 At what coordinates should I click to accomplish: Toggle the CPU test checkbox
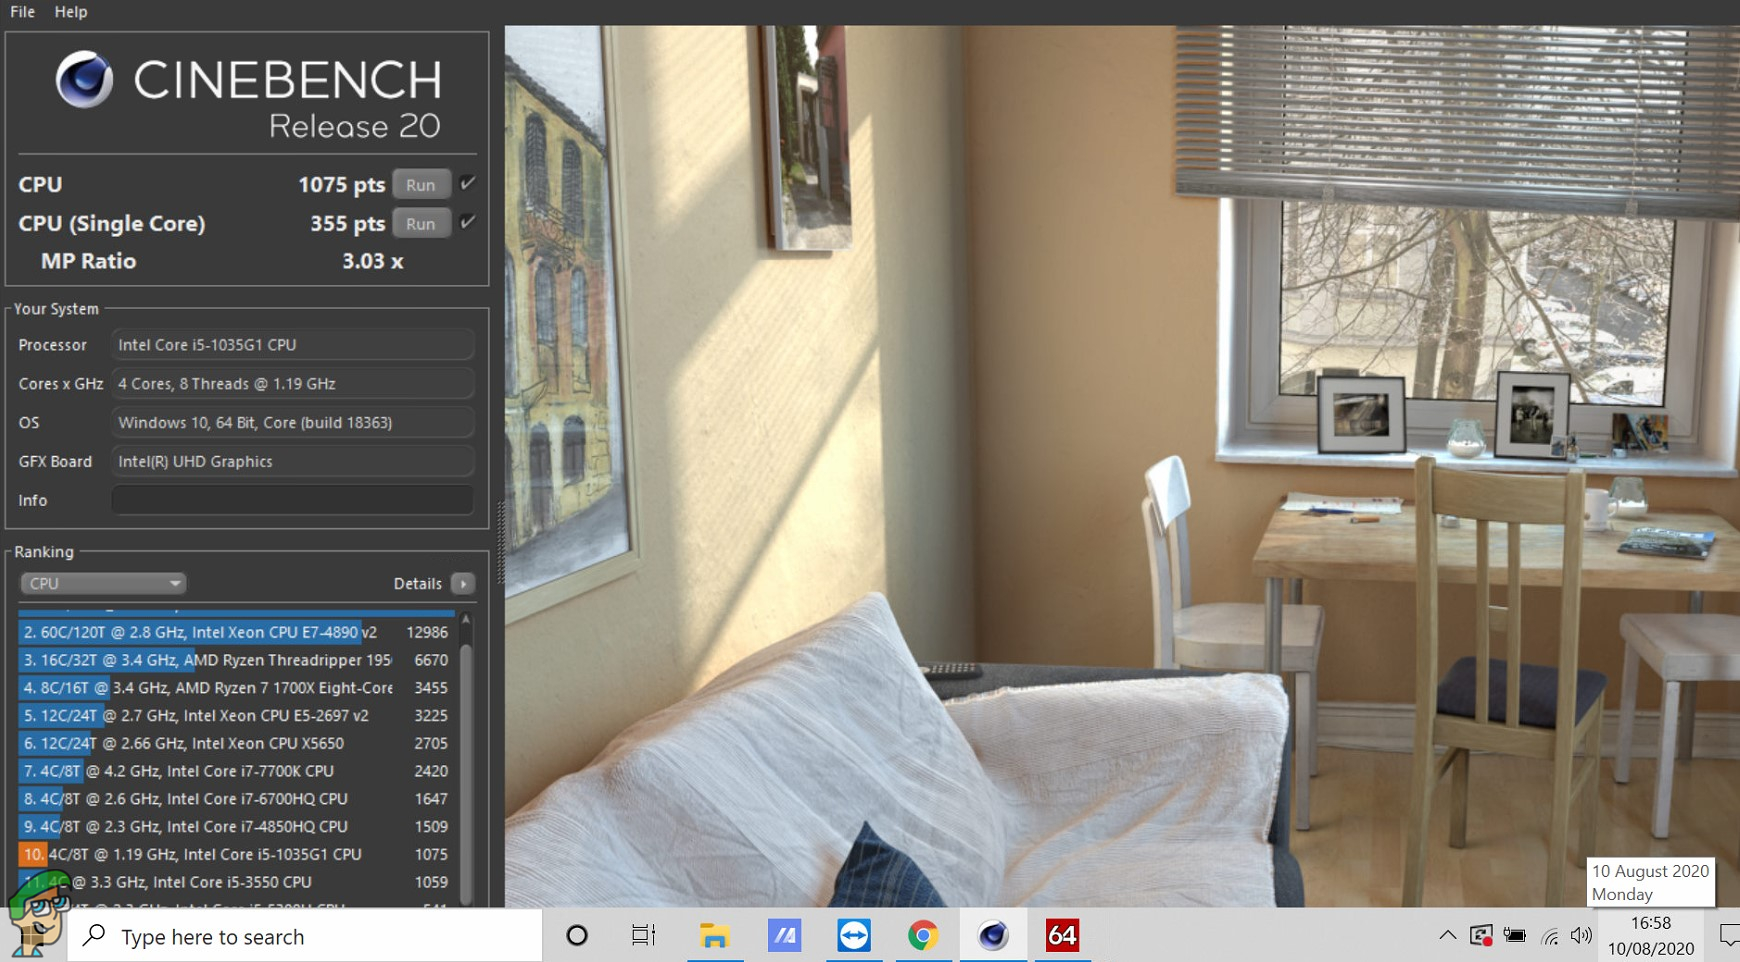(x=467, y=183)
